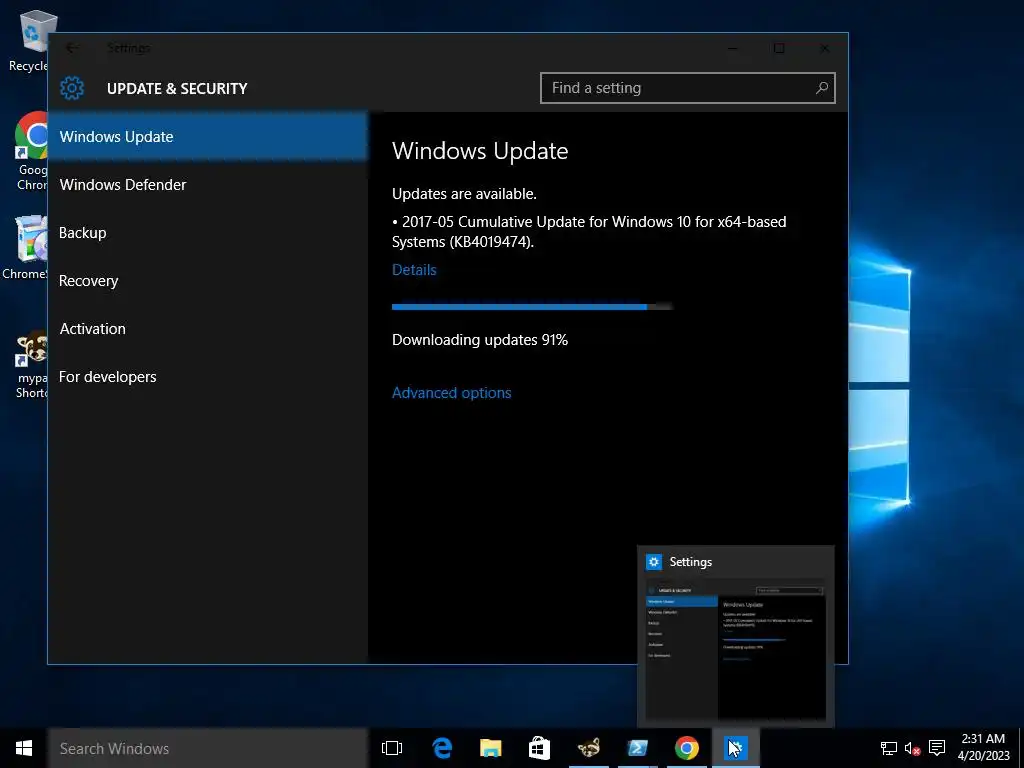Click the Settings title in preview popup
Viewport: 1024px width, 768px height.
click(x=690, y=562)
